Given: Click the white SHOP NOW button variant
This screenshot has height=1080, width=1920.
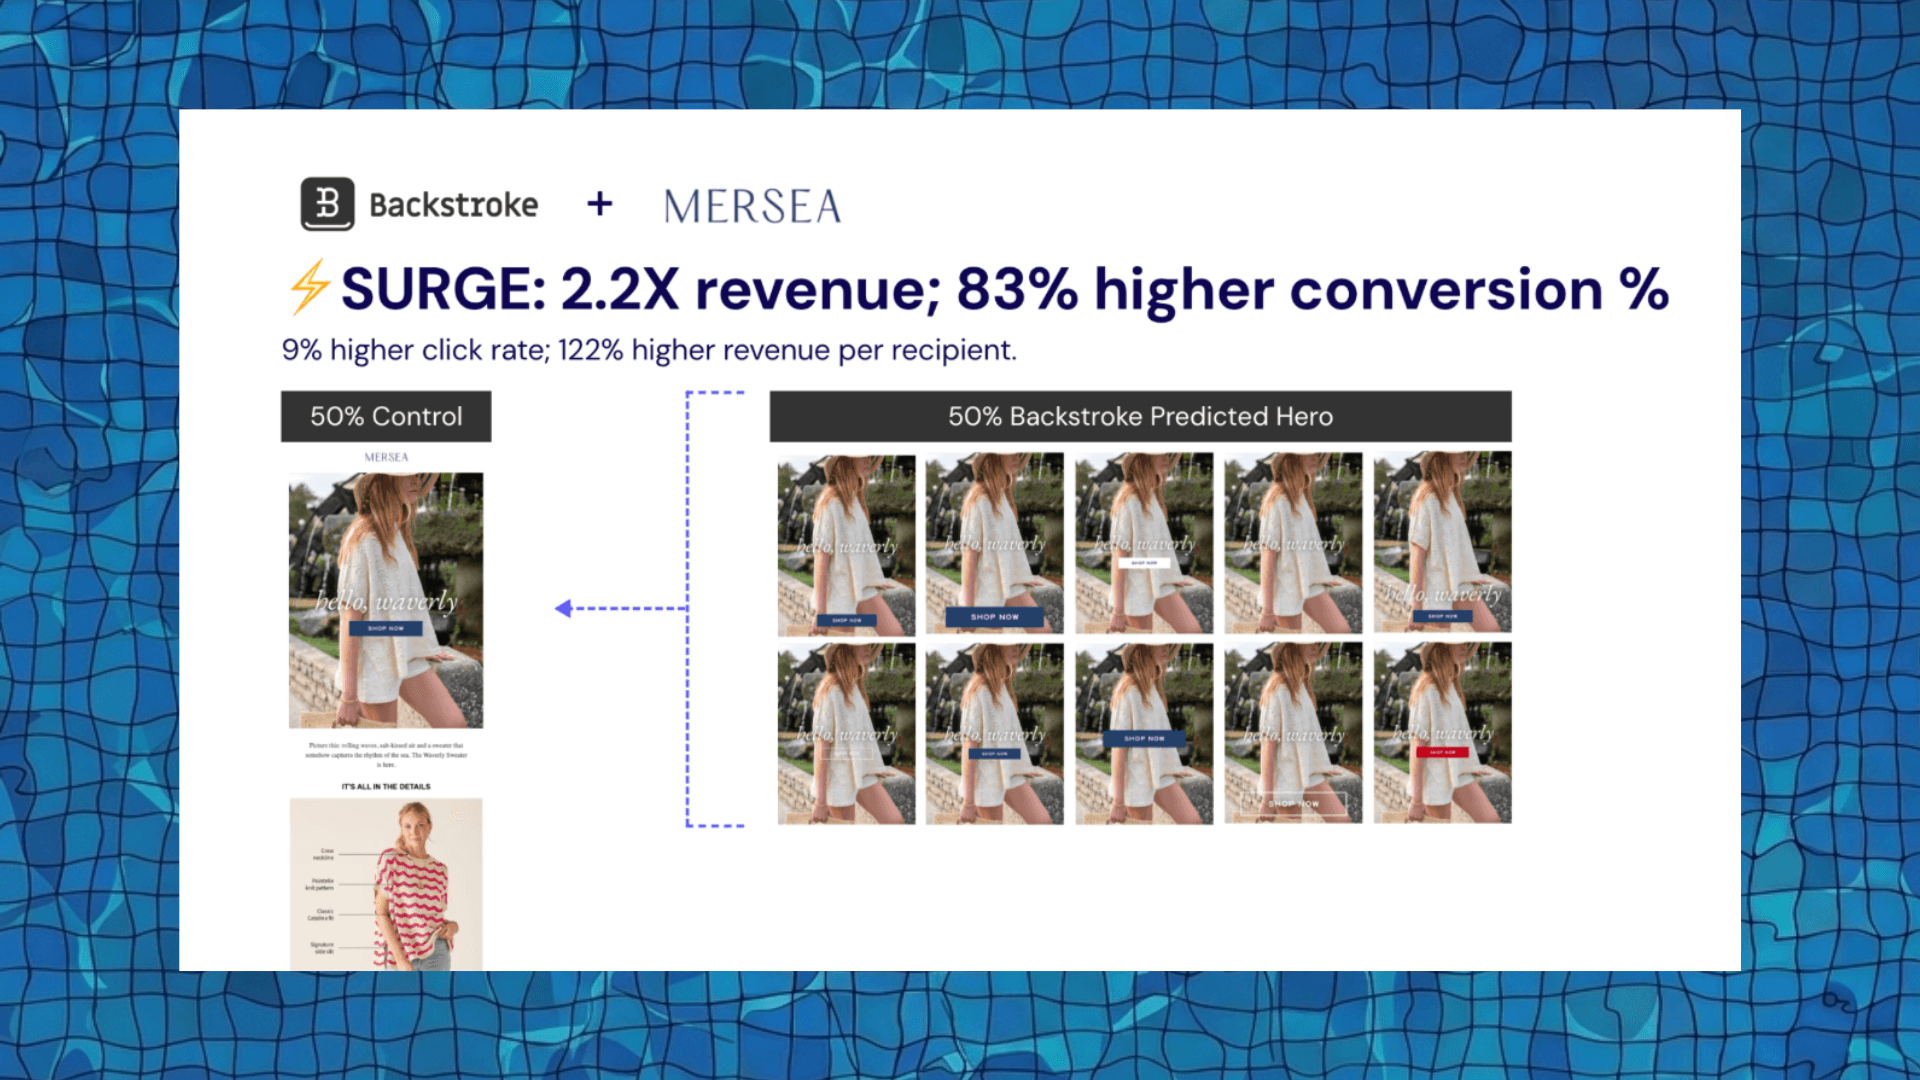Looking at the screenshot, I should [x=1144, y=563].
